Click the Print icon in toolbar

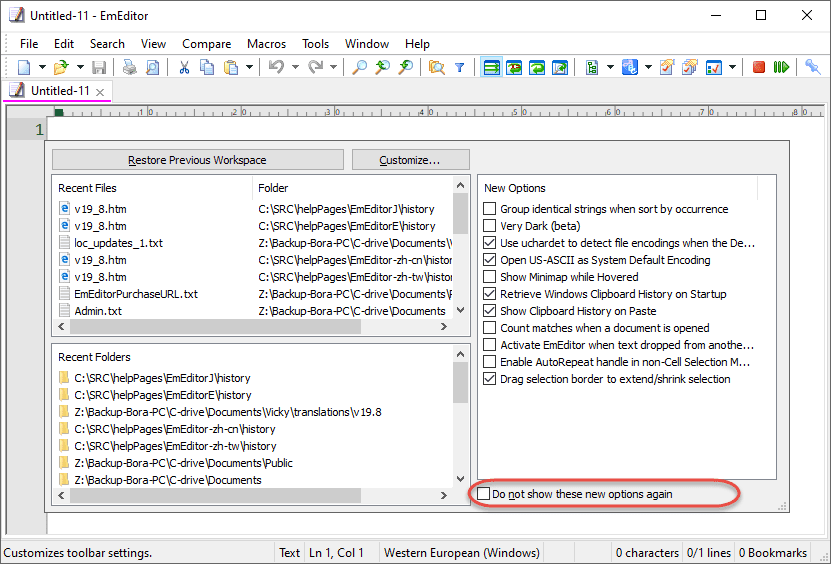point(130,67)
